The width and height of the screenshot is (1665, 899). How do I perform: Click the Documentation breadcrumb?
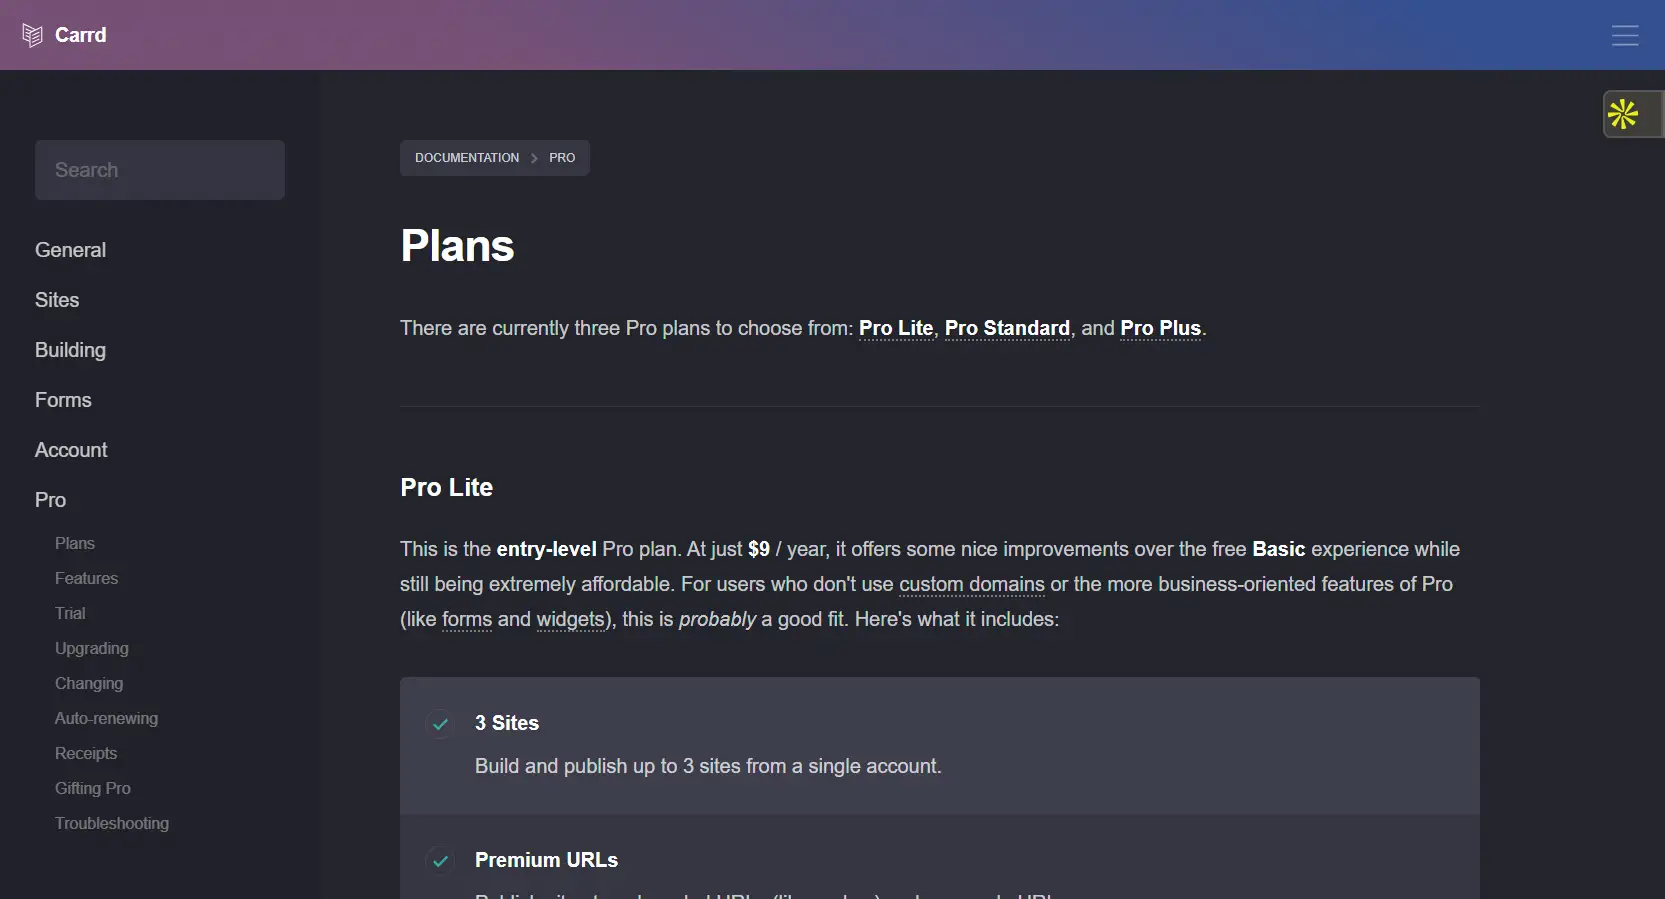[467, 158]
